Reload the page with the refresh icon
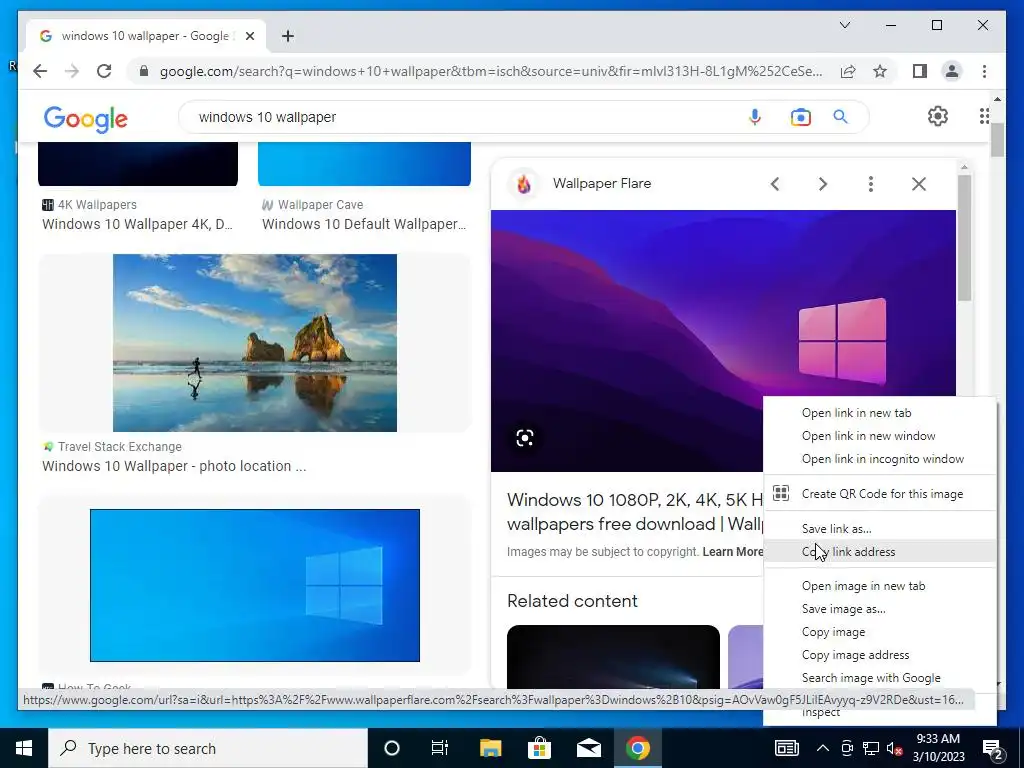The height and width of the screenshot is (768, 1024). 104,71
